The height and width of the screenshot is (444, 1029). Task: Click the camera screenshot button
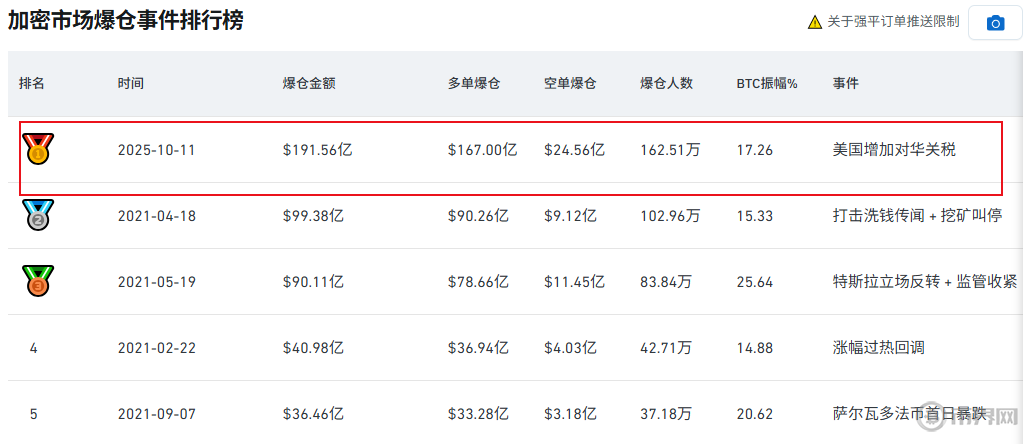tap(995, 23)
